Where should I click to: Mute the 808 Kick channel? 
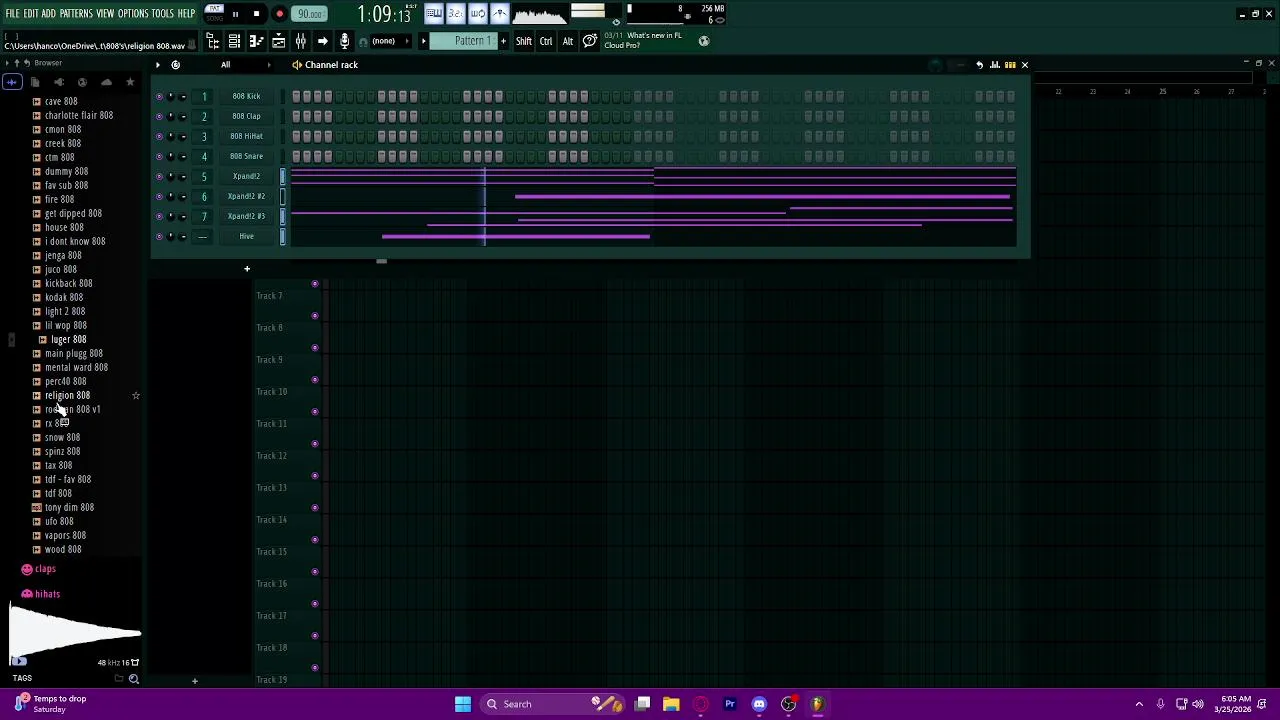coord(159,96)
